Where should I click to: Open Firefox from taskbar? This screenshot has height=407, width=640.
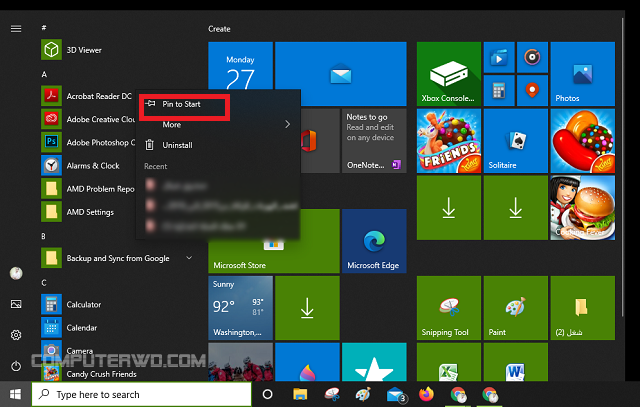pyautogui.click(x=427, y=394)
